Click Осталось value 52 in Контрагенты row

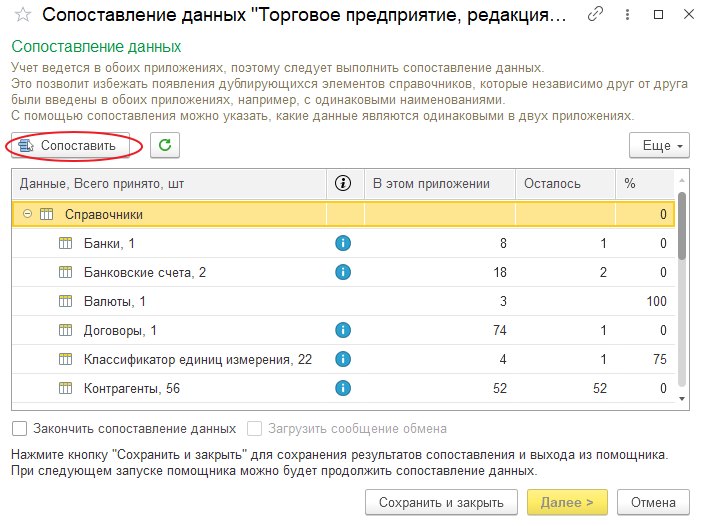point(600,388)
